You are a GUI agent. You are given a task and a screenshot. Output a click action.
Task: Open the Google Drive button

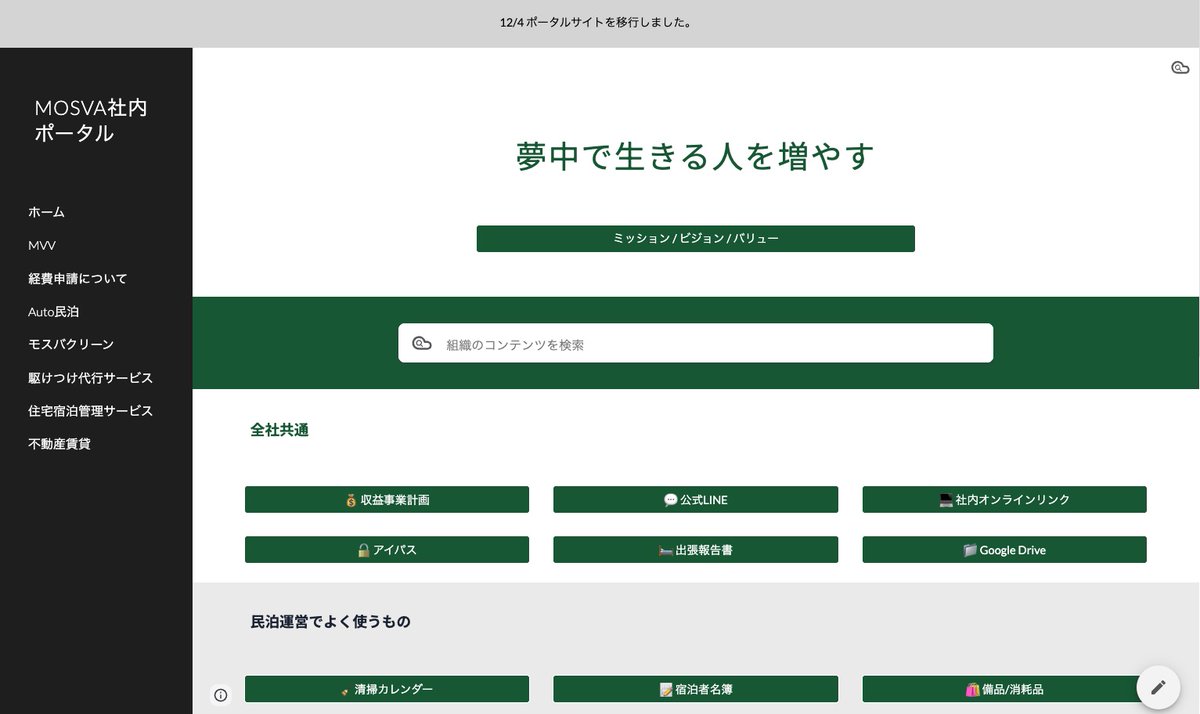click(x=1004, y=549)
